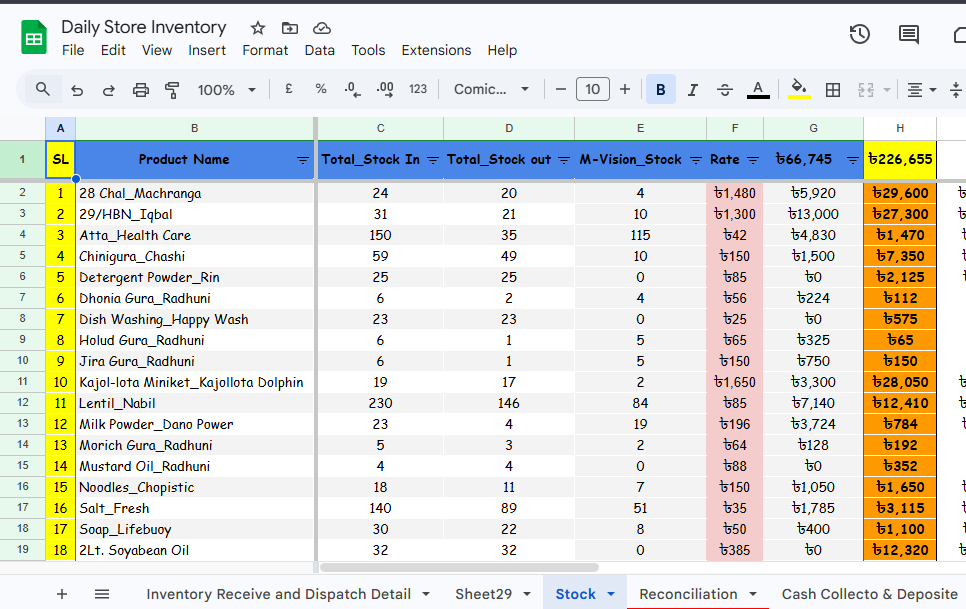Open the Comic font family dropdown
The width and height of the screenshot is (966, 609).
point(491,89)
